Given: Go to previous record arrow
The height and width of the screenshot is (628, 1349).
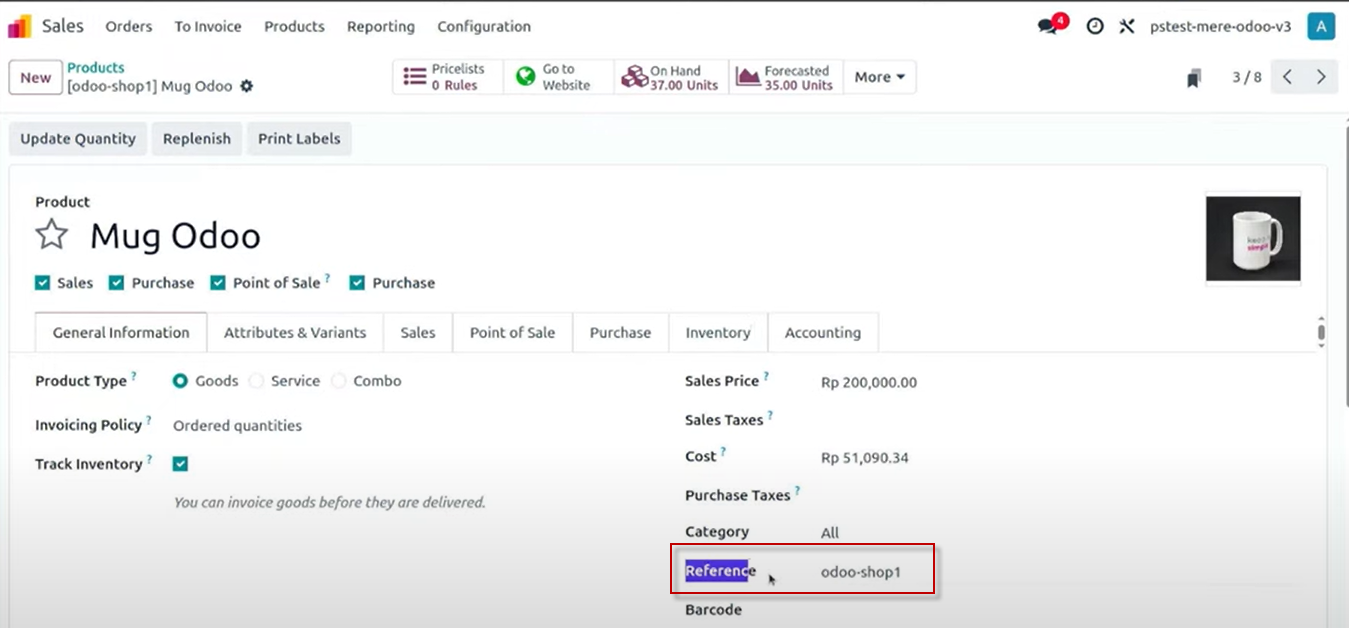Looking at the screenshot, I should 1288,77.
